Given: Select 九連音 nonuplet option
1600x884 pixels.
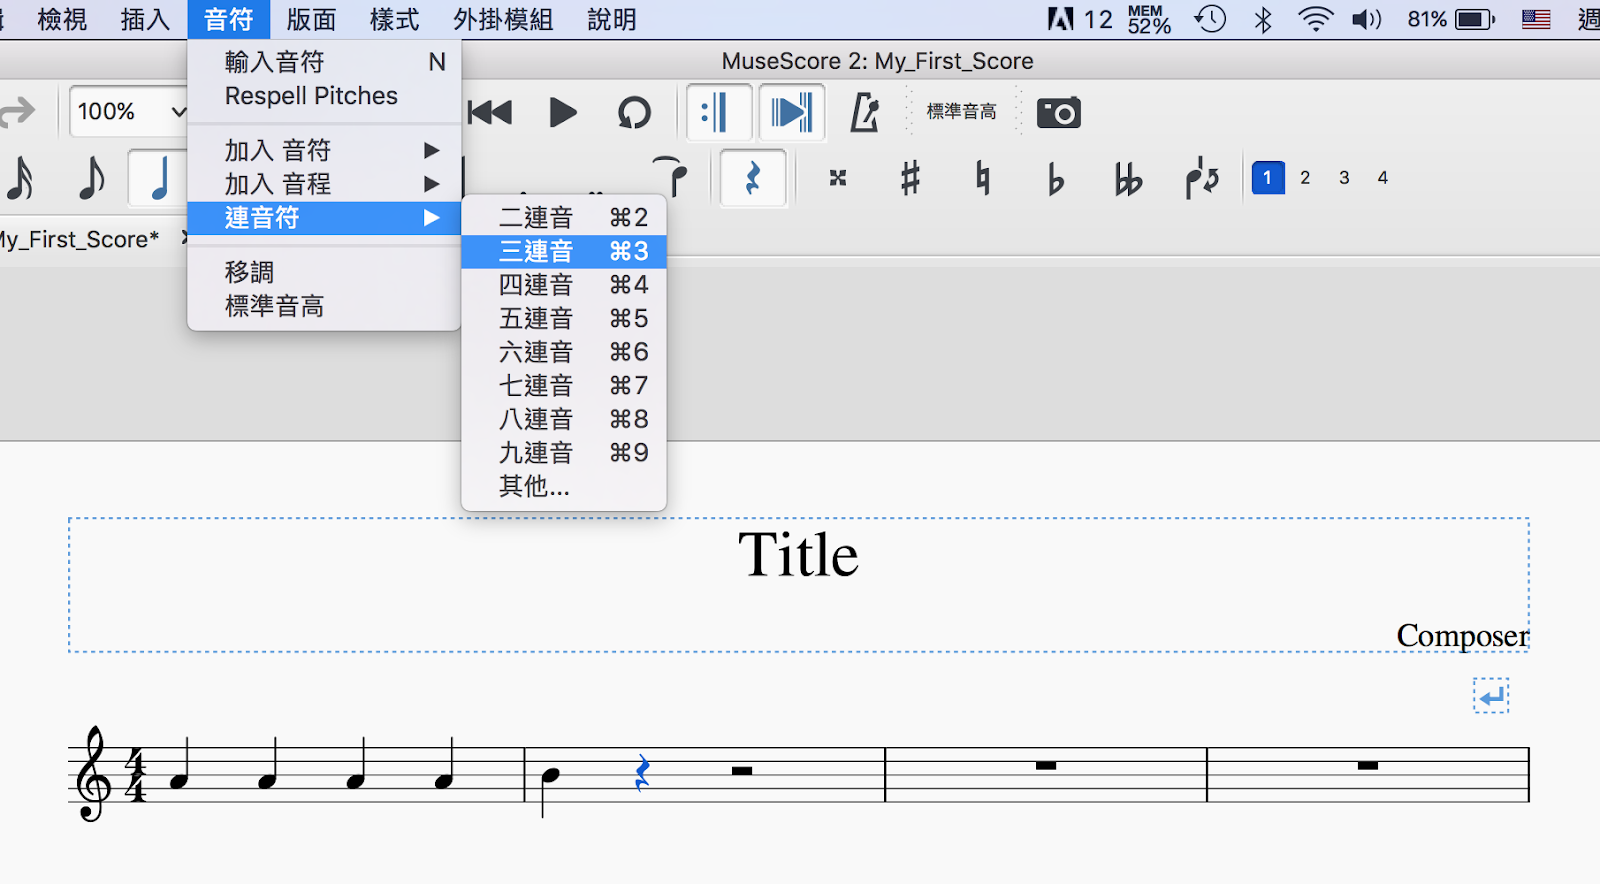Looking at the screenshot, I should coord(564,453).
